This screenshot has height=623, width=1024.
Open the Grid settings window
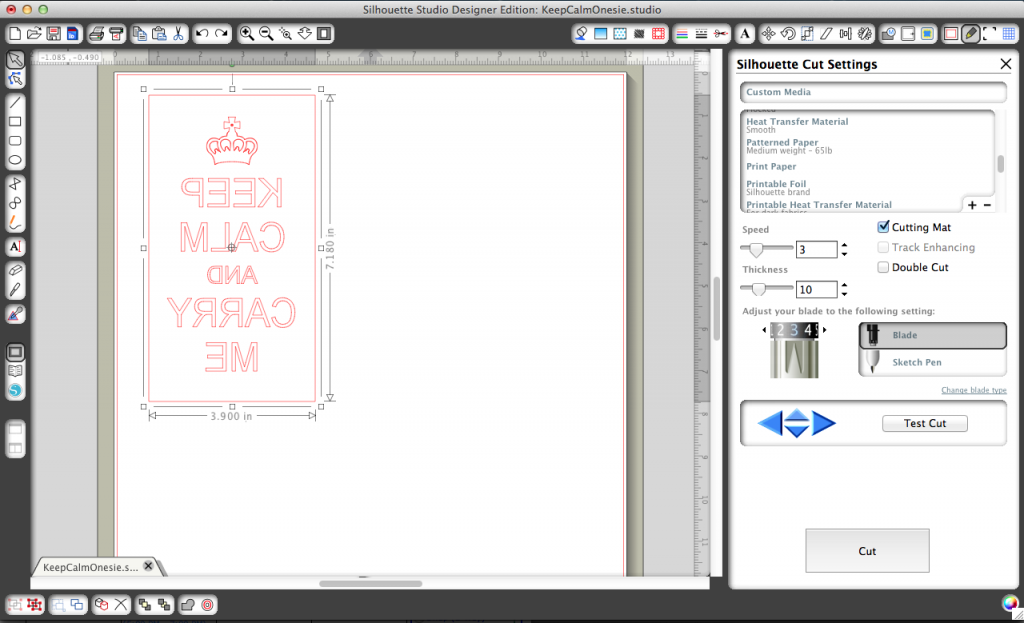pos(1009,33)
